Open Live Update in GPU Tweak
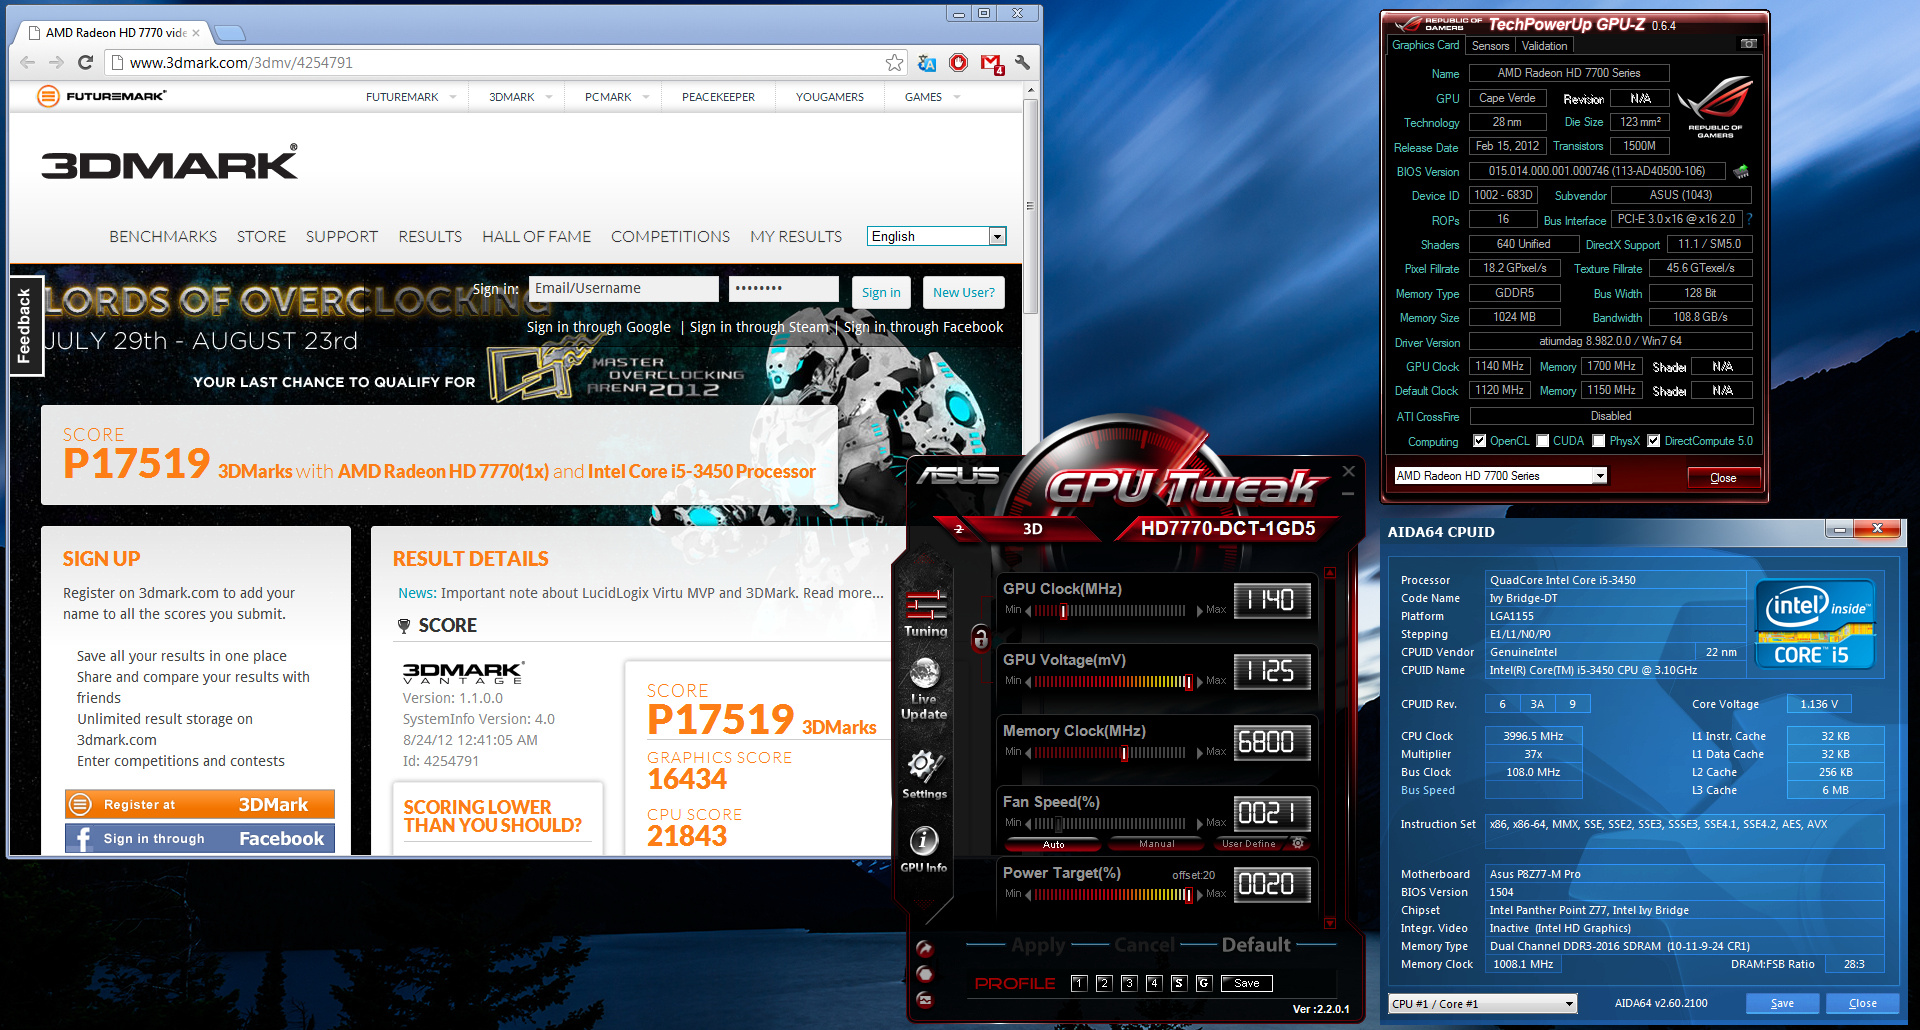The height and width of the screenshot is (1030, 1920). pyautogui.click(x=924, y=689)
